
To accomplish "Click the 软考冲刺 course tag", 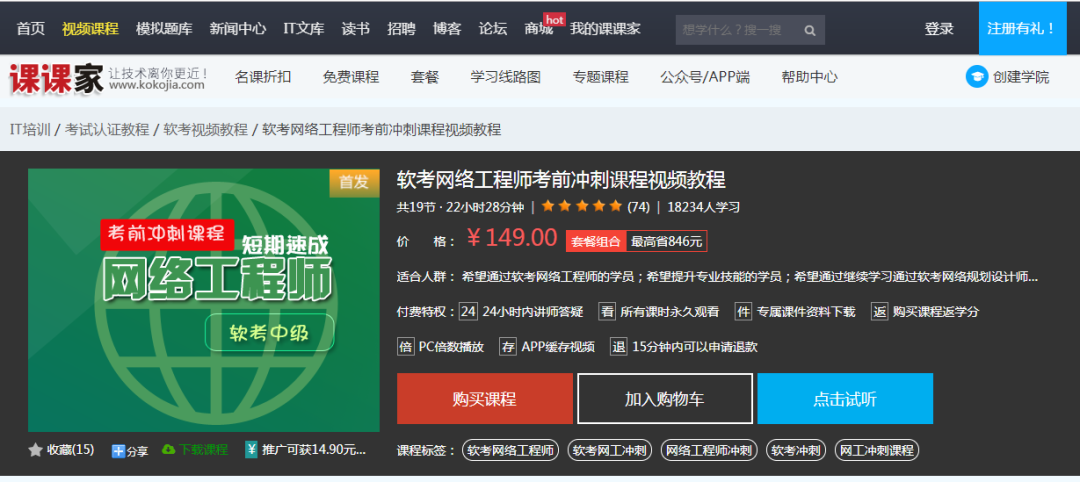I will point(796,451).
